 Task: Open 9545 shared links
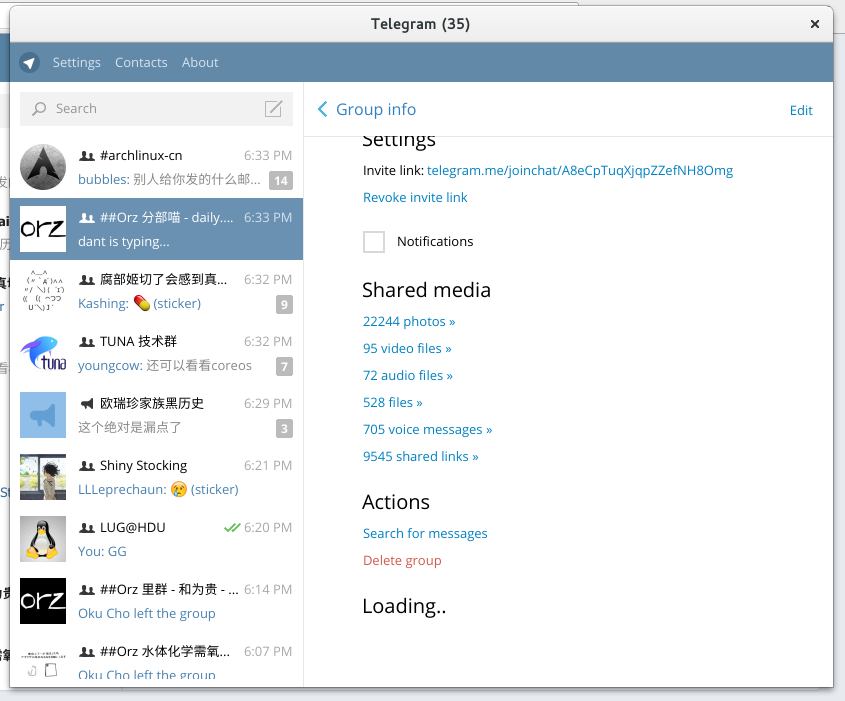tap(421, 456)
